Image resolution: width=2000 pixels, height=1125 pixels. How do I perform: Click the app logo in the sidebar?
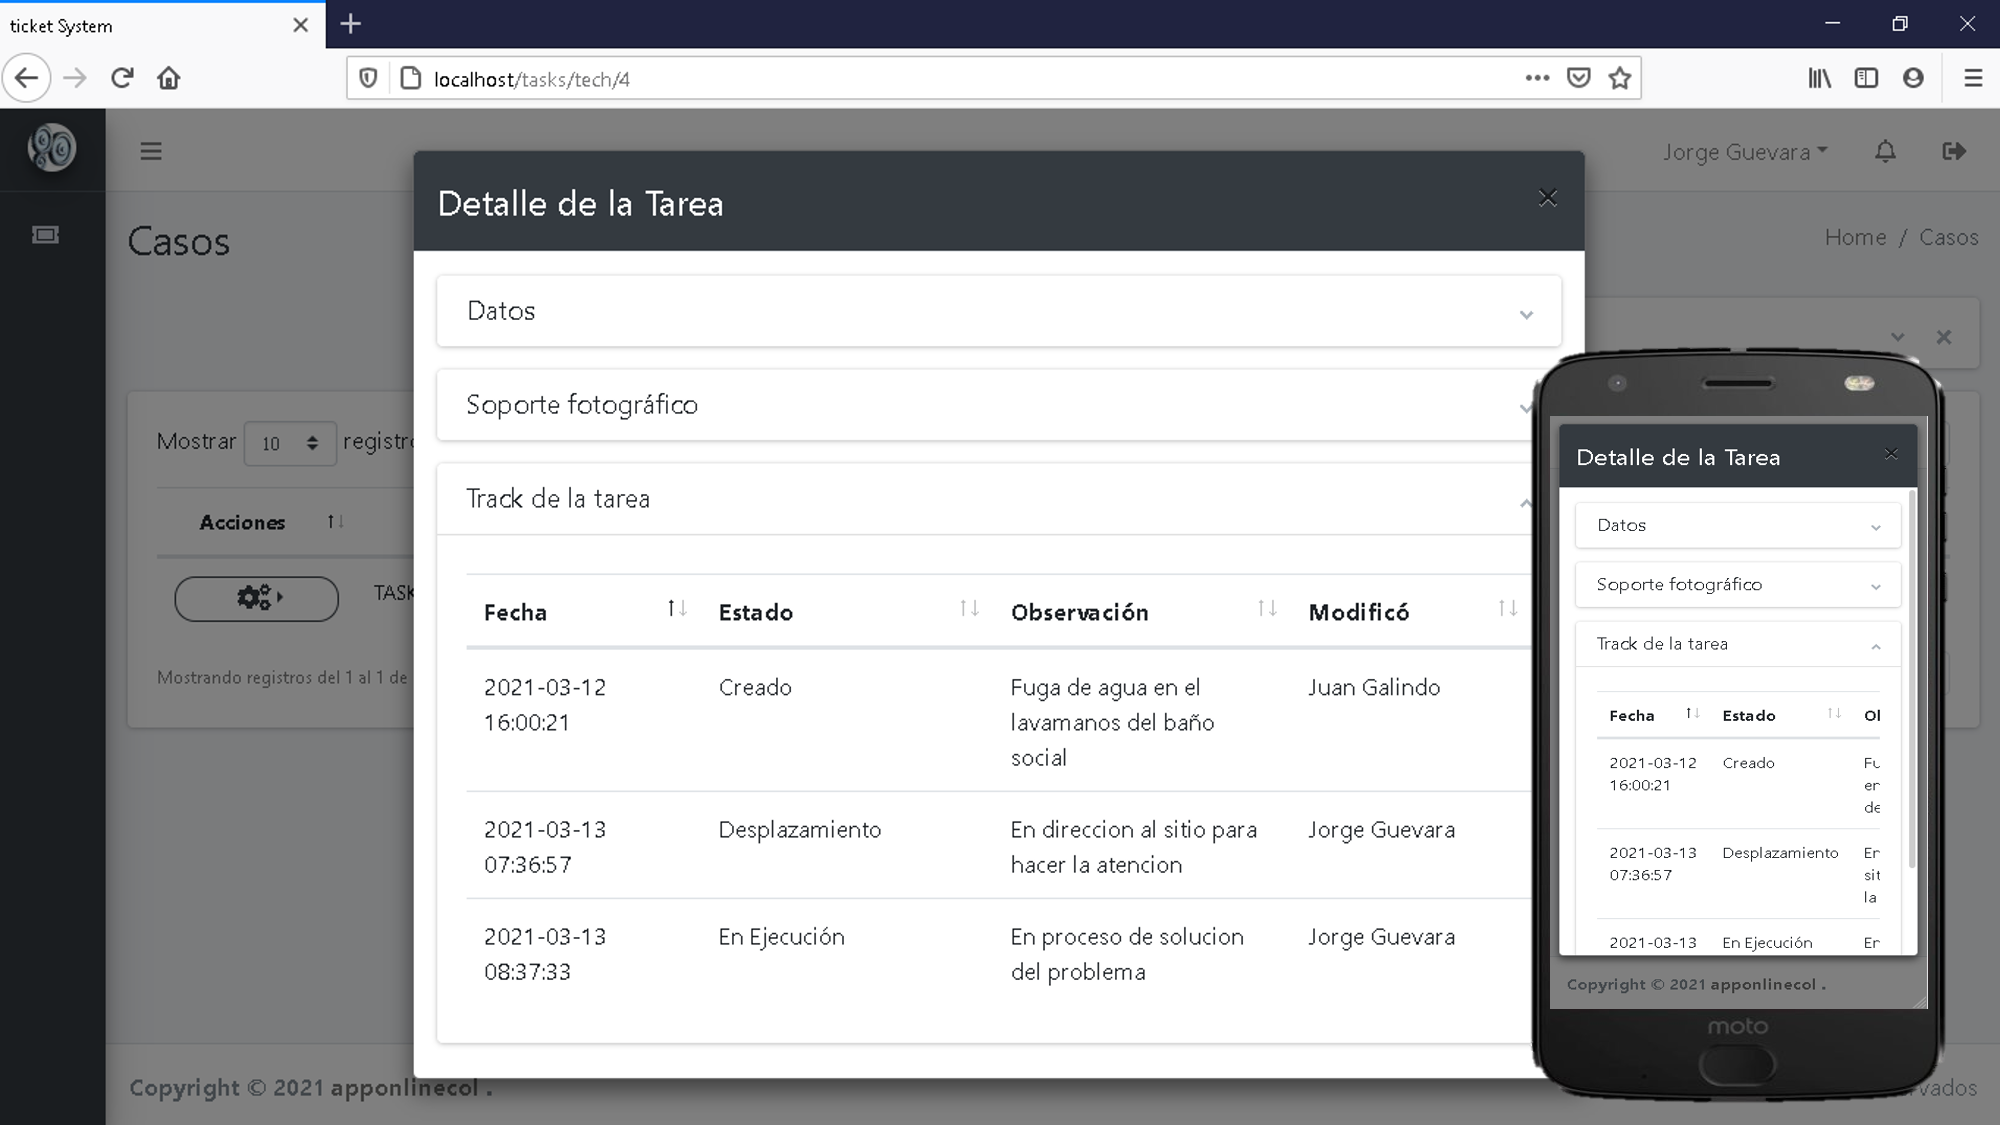click(x=52, y=148)
